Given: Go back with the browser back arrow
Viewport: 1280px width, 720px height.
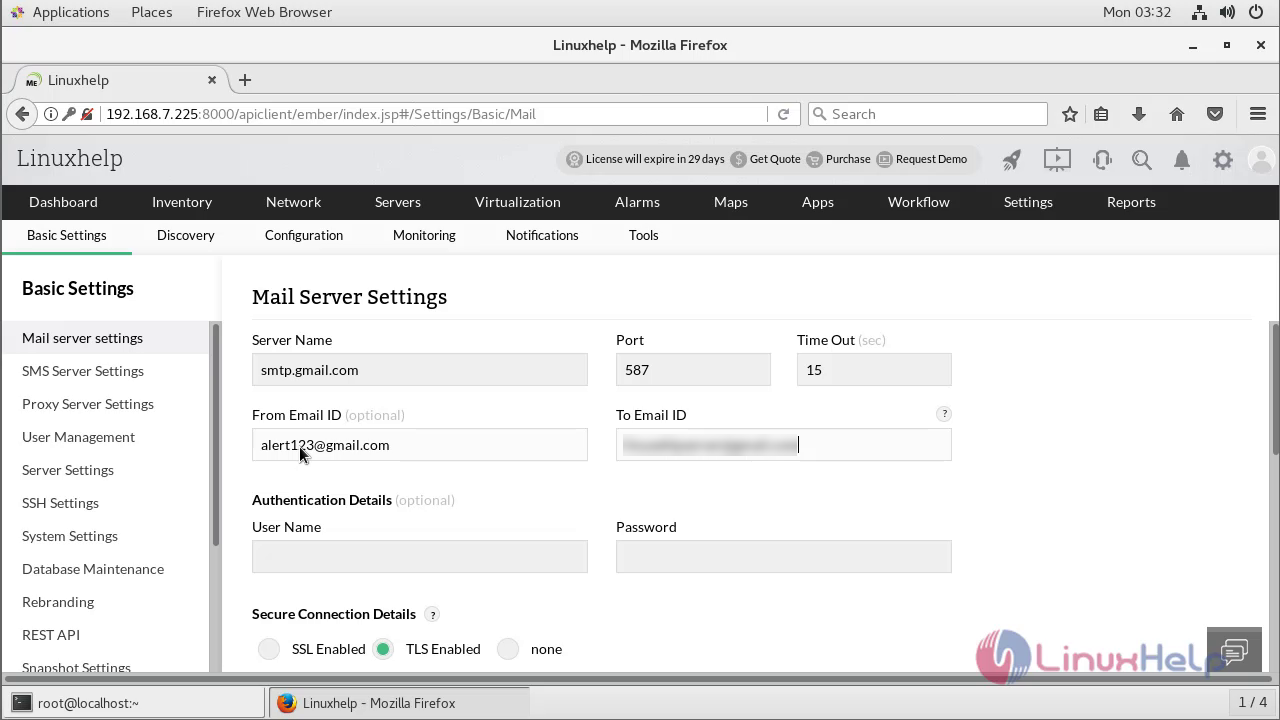Looking at the screenshot, I should coord(22,114).
